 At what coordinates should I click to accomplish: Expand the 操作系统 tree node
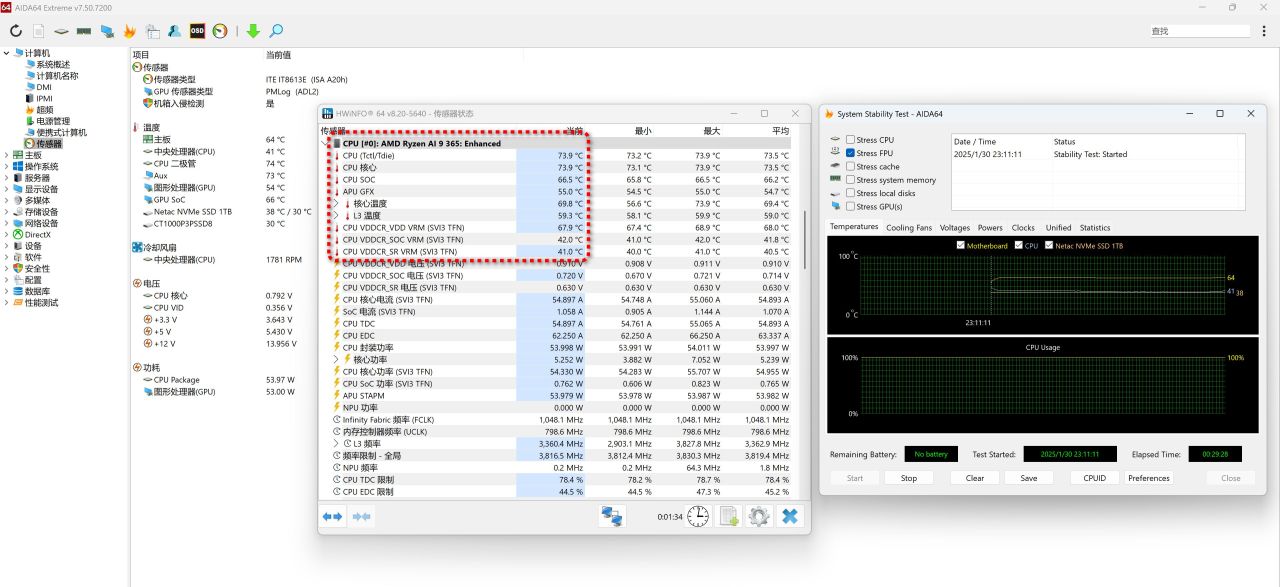[x=7, y=167]
